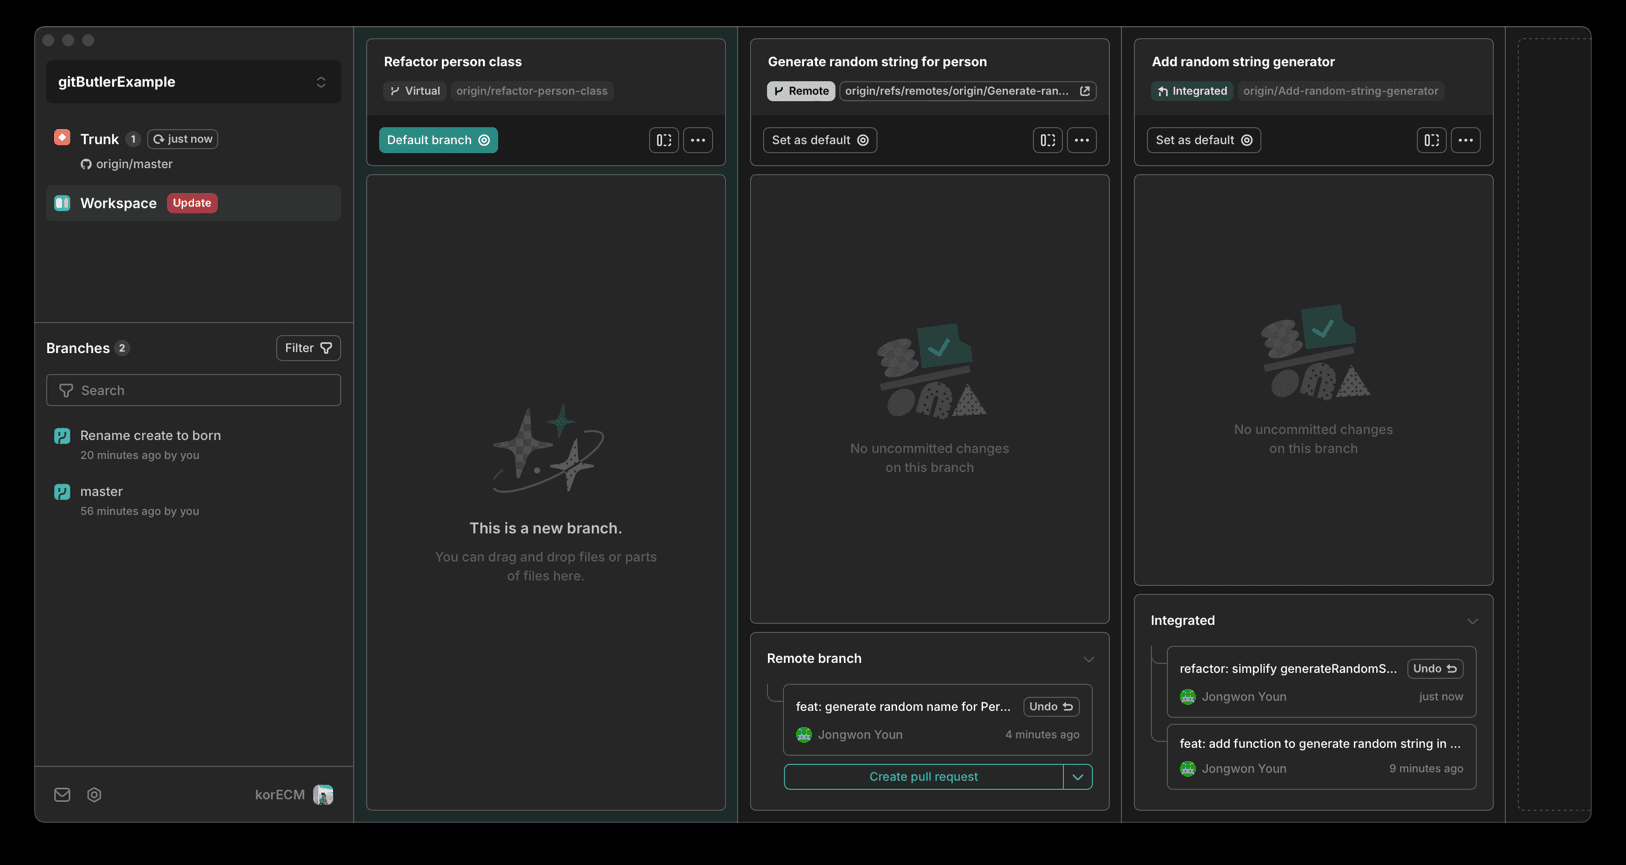Screen dimensions: 1626x865
Task: Open the branches Filter button
Action: (x=308, y=348)
